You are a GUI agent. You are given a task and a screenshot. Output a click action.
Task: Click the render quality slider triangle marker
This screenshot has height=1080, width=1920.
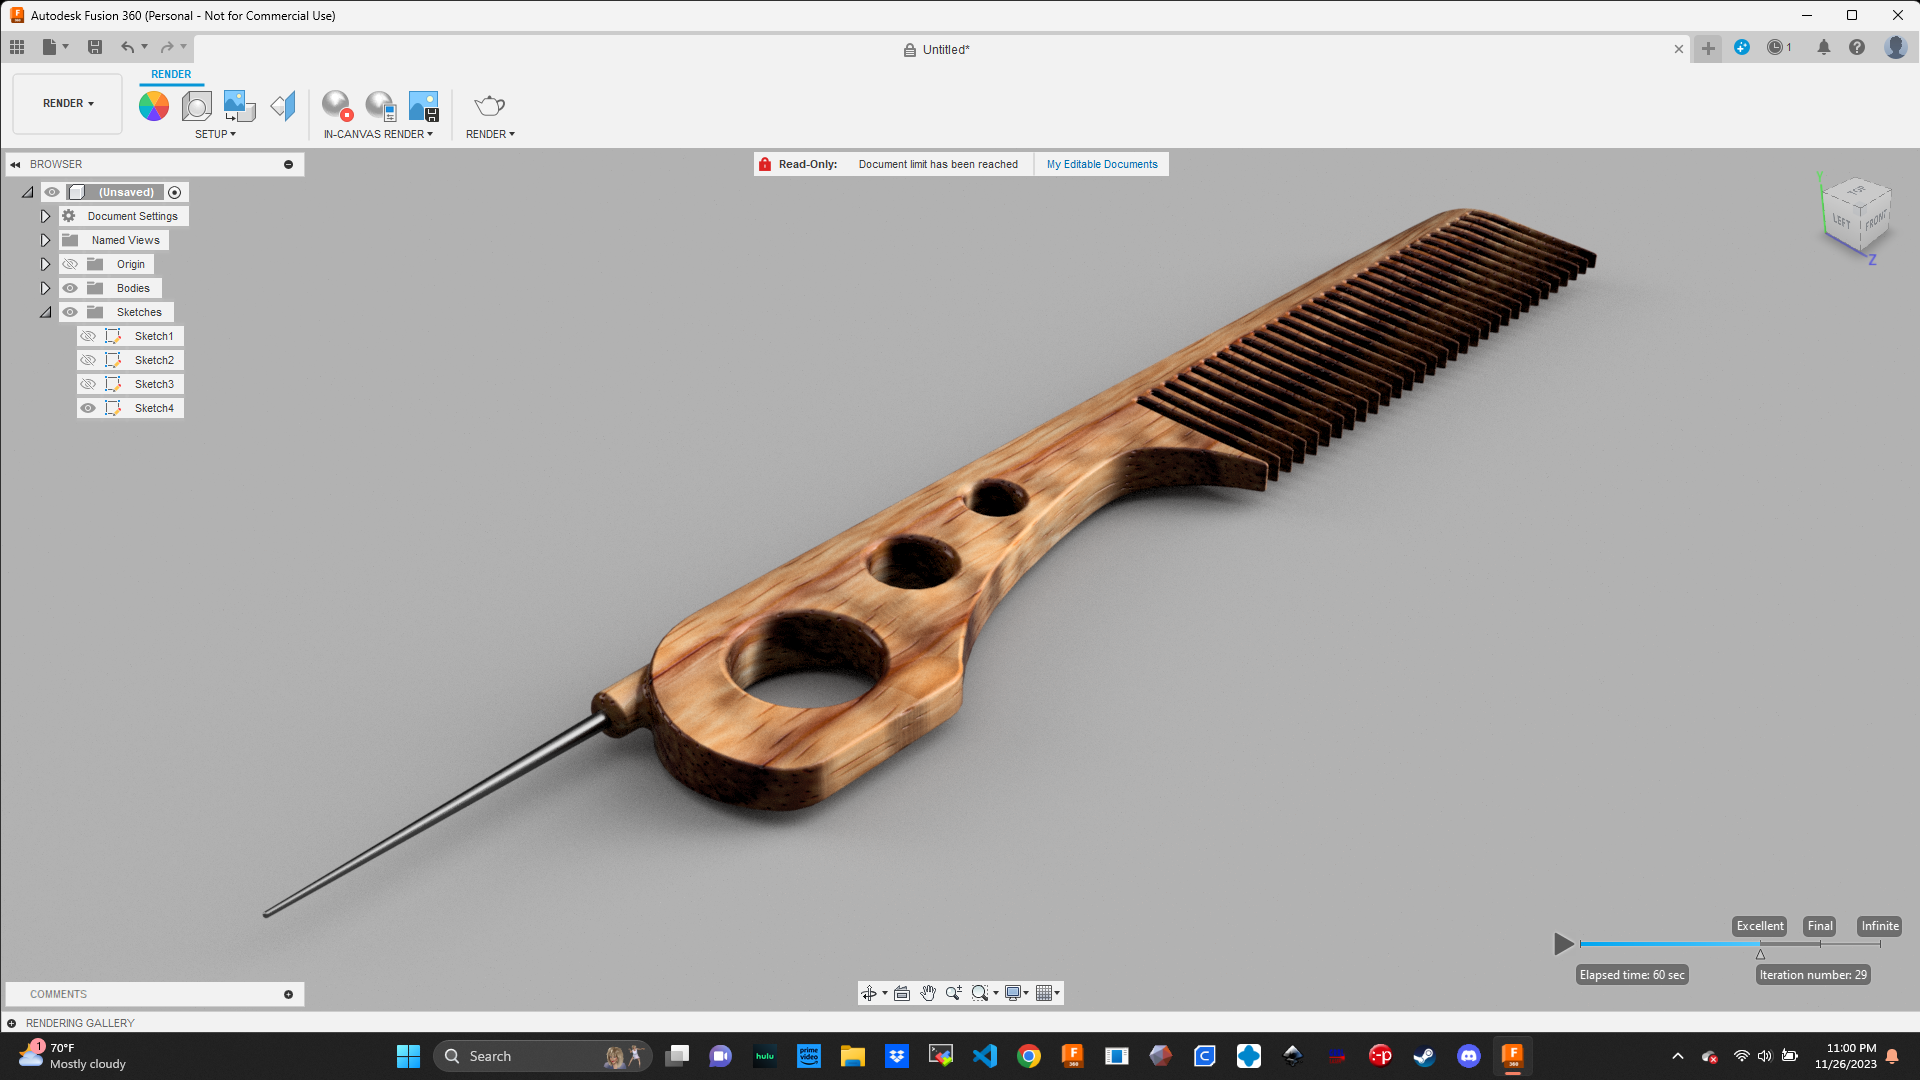click(x=1760, y=954)
